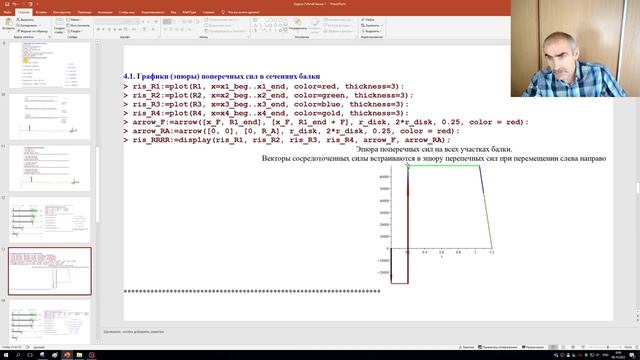
Task: Click the Cut (Вырезать) command
Action: [25, 20]
